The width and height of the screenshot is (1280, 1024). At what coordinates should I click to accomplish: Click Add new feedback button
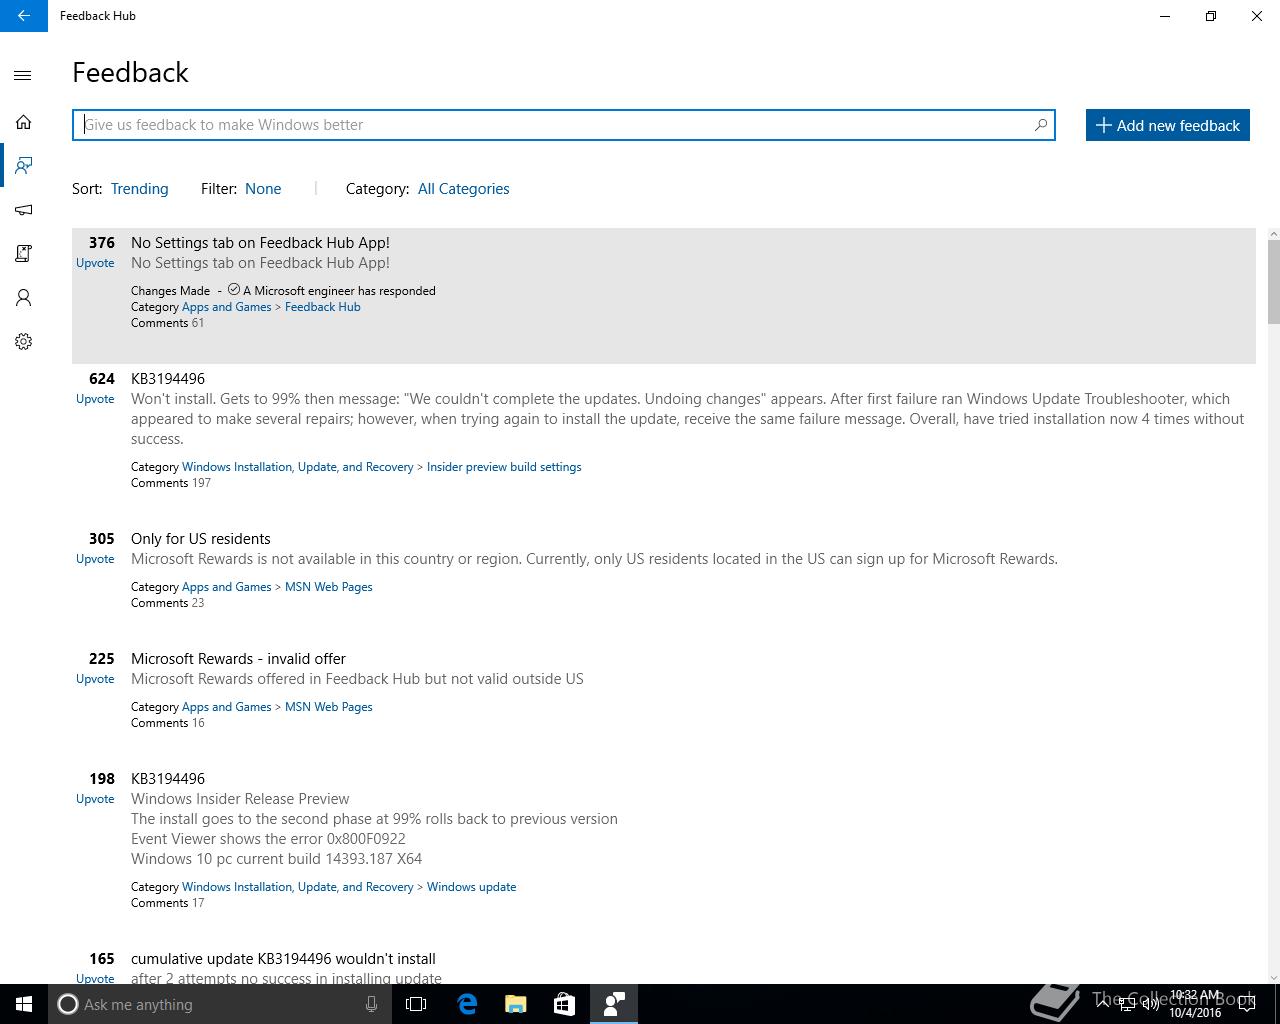pyautogui.click(x=1168, y=125)
